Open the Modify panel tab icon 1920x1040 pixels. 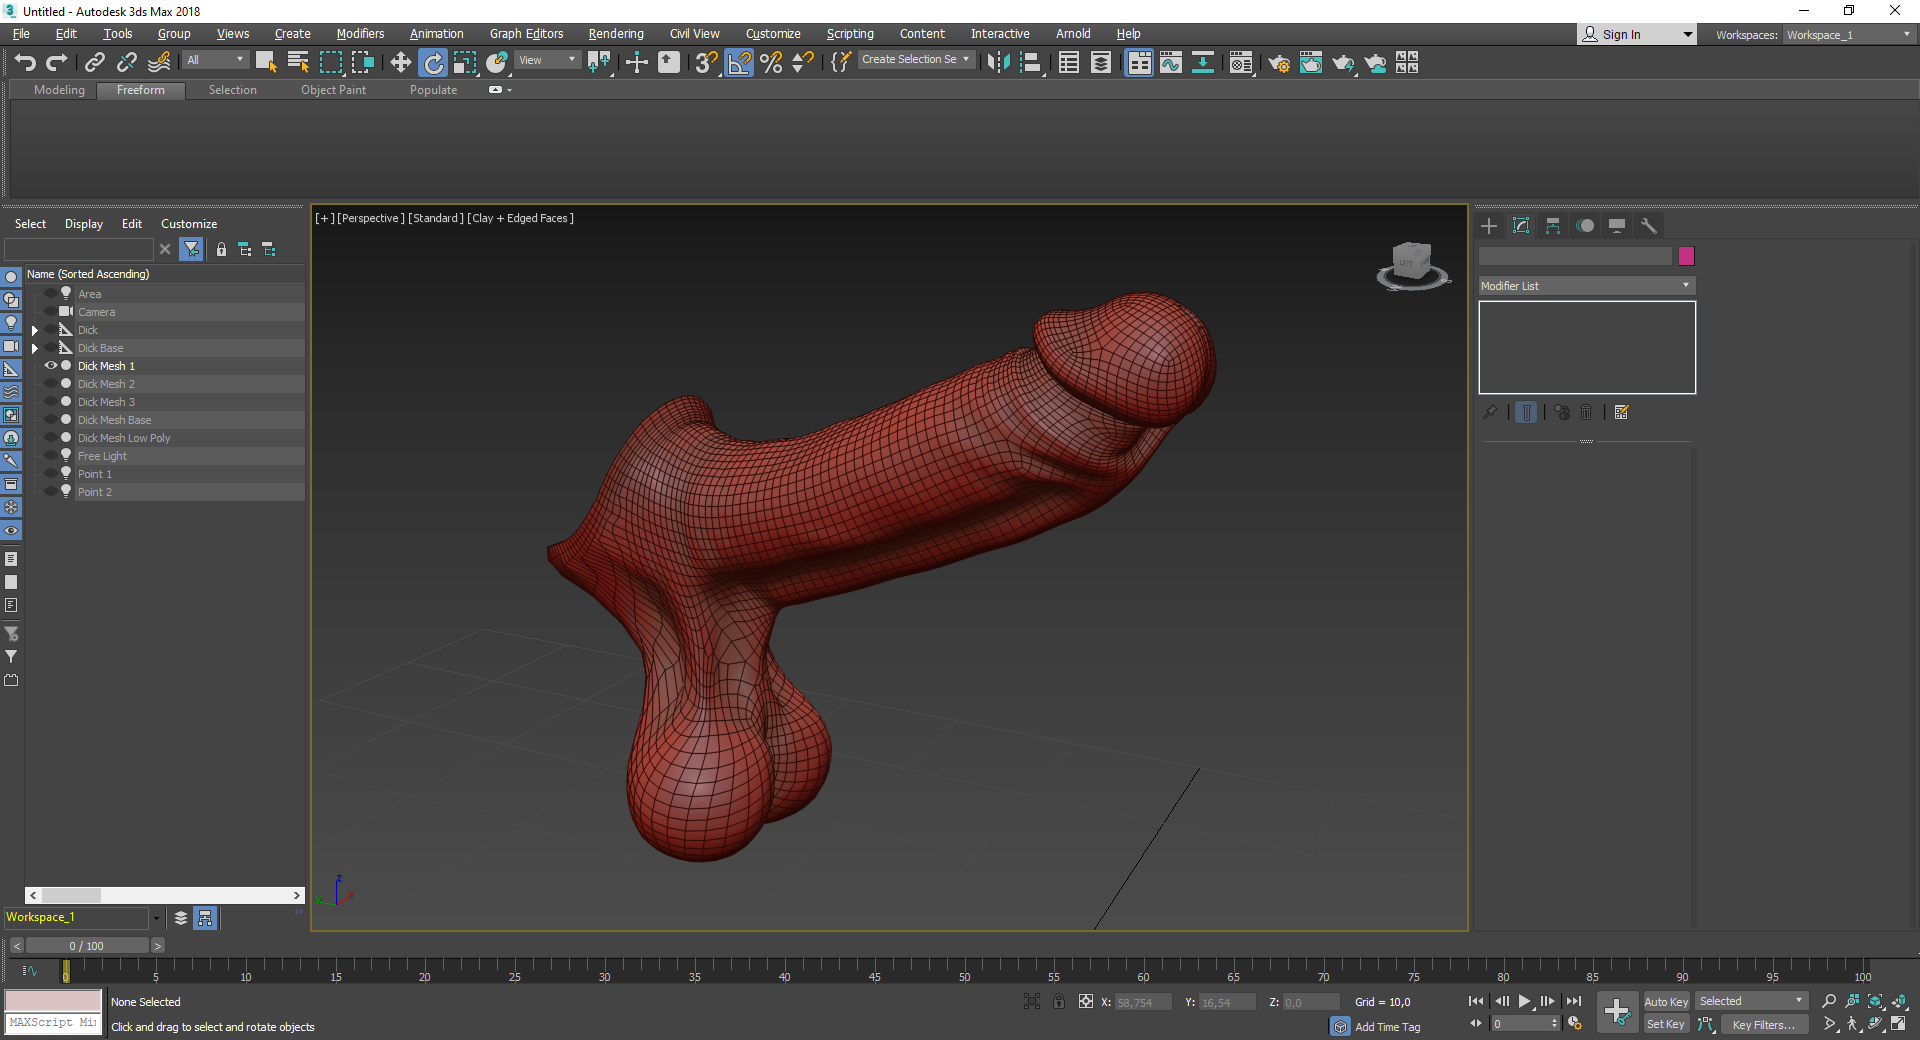(1521, 226)
